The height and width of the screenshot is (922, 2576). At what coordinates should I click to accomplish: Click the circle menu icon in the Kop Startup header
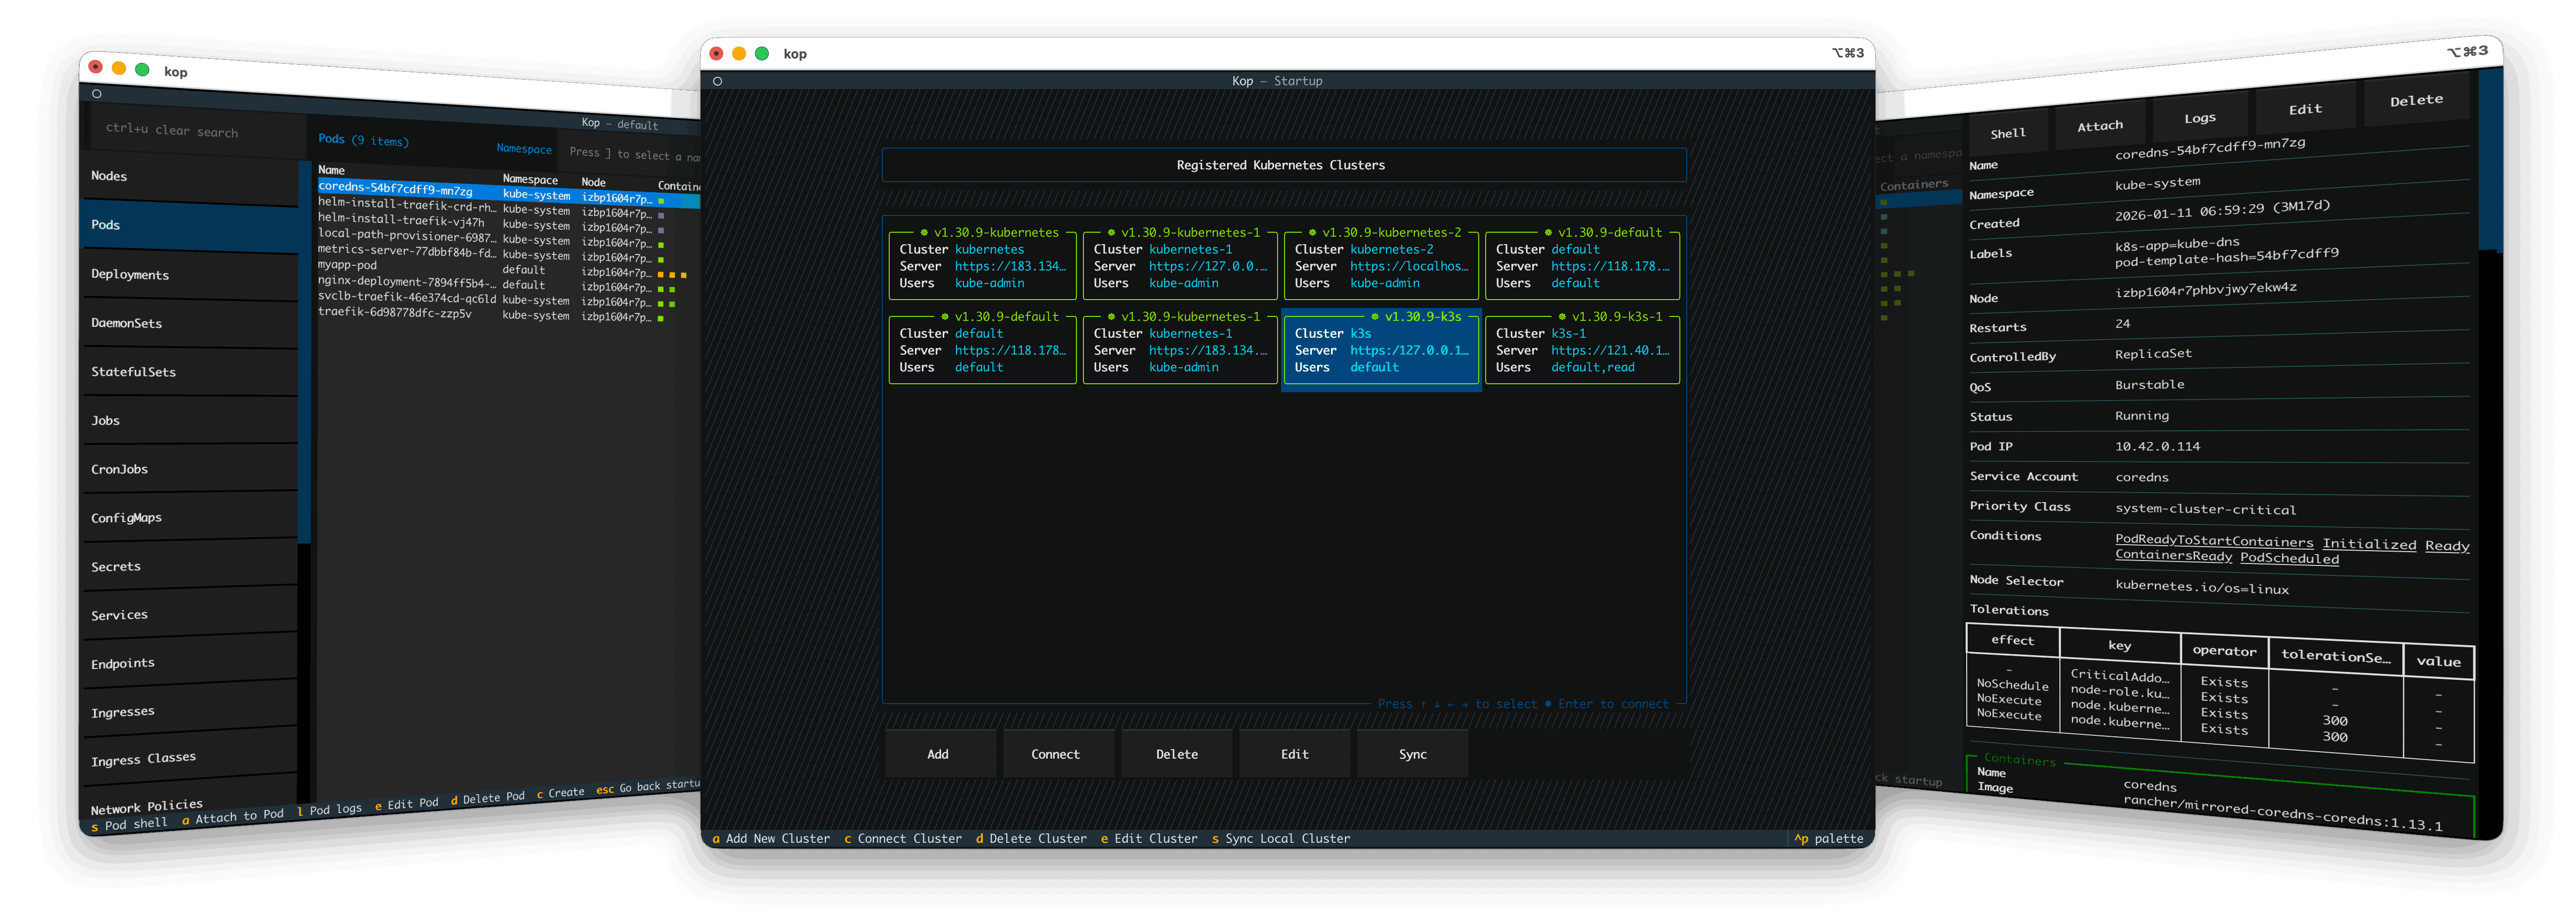(x=717, y=81)
